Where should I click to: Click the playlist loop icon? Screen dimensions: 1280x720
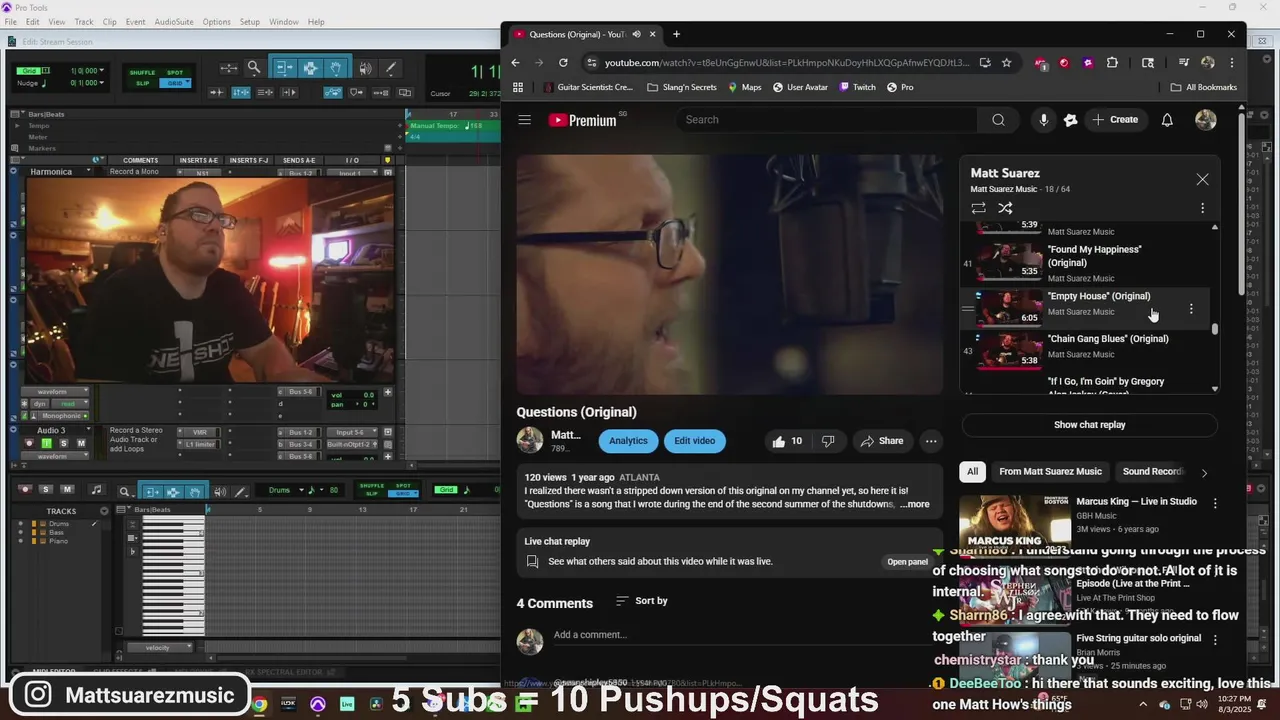coord(978,208)
